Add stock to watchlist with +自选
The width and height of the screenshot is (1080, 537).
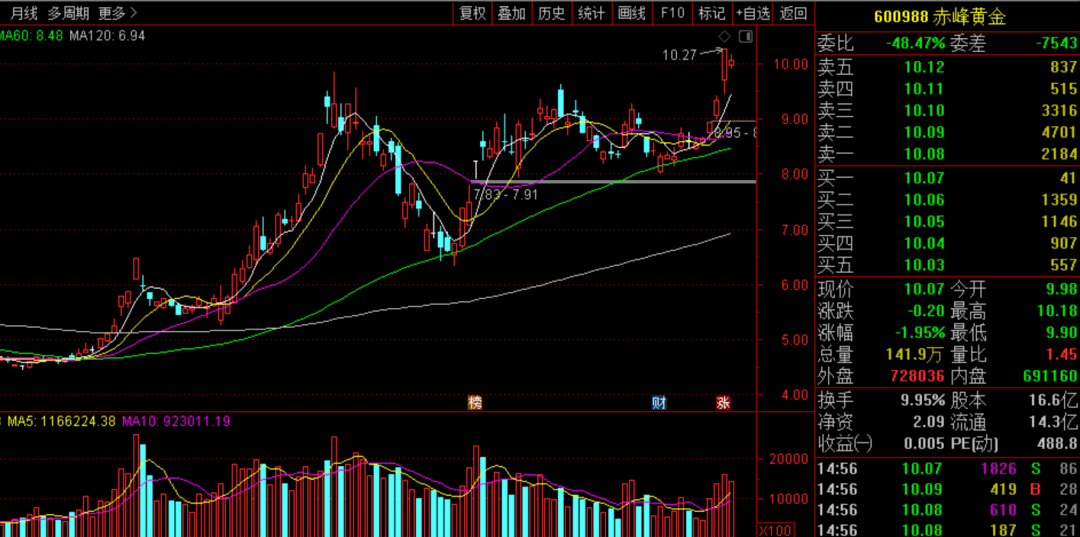(x=753, y=13)
